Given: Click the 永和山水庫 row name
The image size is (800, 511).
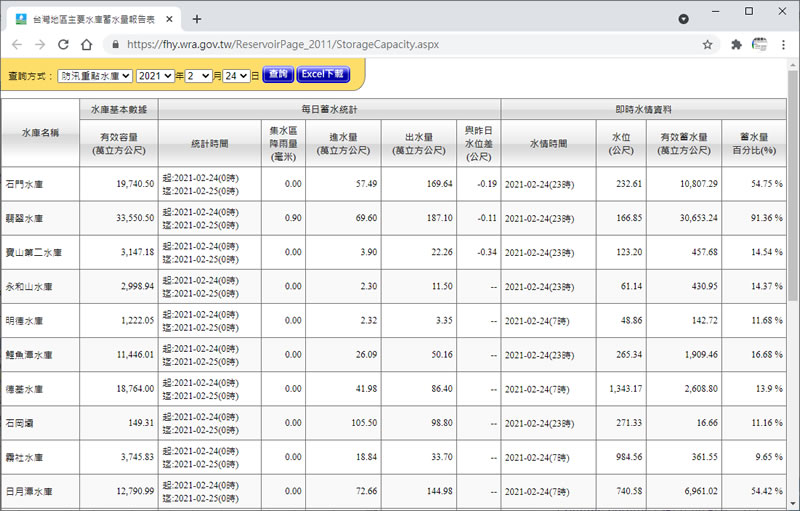Looking at the screenshot, I should 29,287.
